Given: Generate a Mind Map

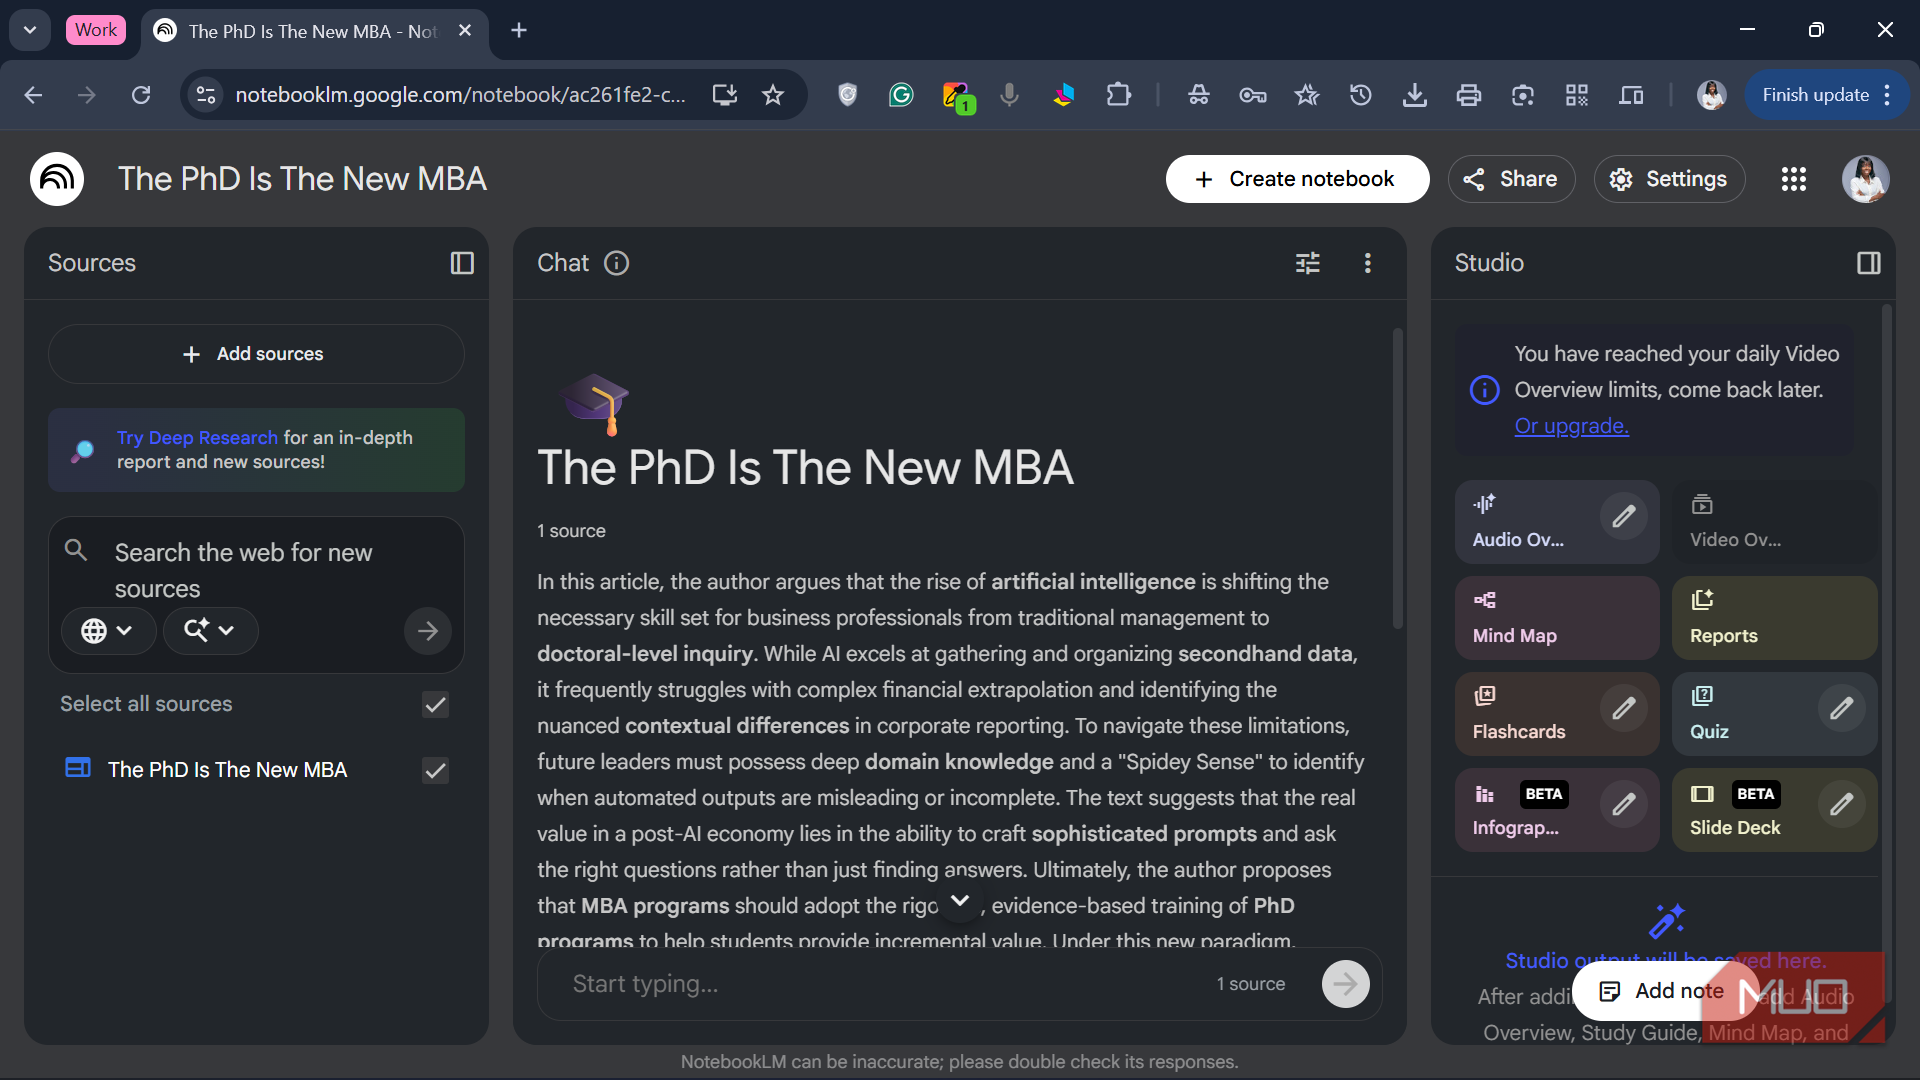Looking at the screenshot, I should point(1557,617).
